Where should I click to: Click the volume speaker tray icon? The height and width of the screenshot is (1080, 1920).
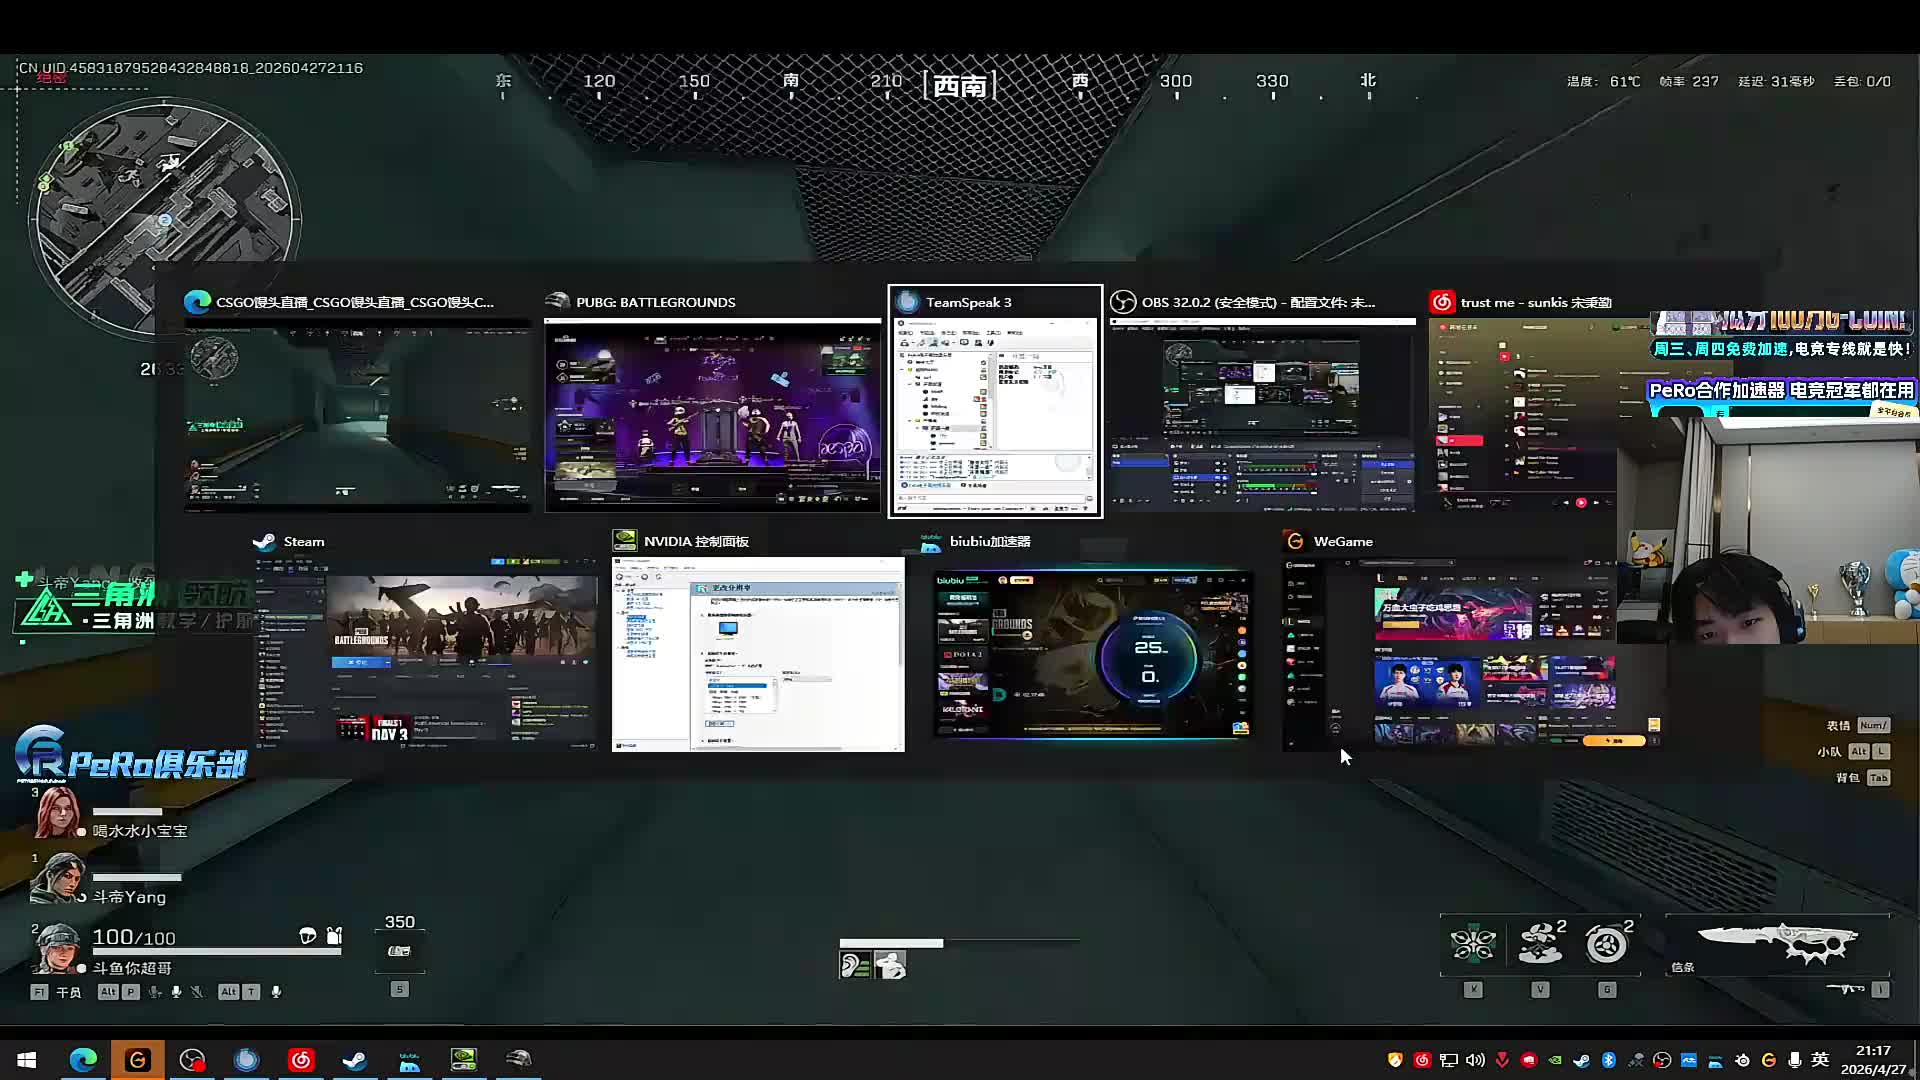point(1475,1060)
